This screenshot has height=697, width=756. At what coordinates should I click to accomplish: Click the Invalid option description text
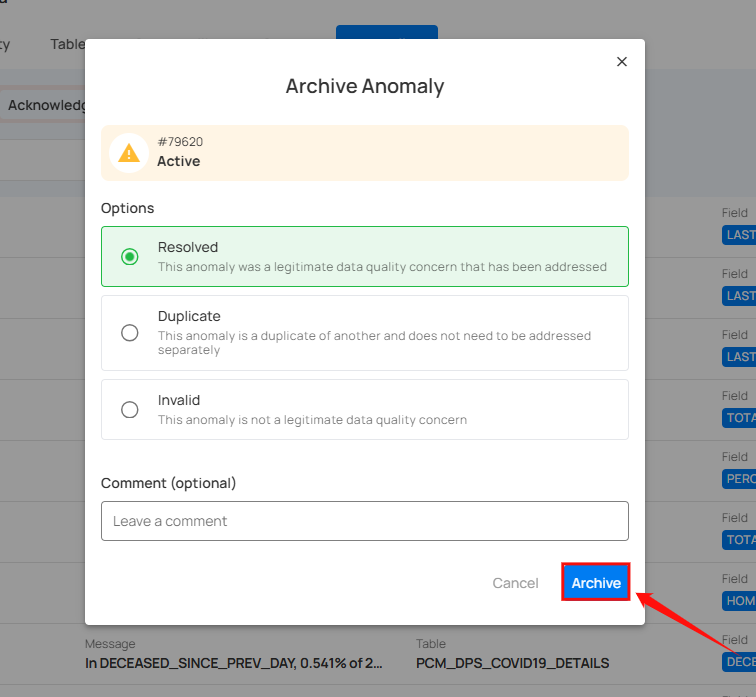(x=312, y=420)
